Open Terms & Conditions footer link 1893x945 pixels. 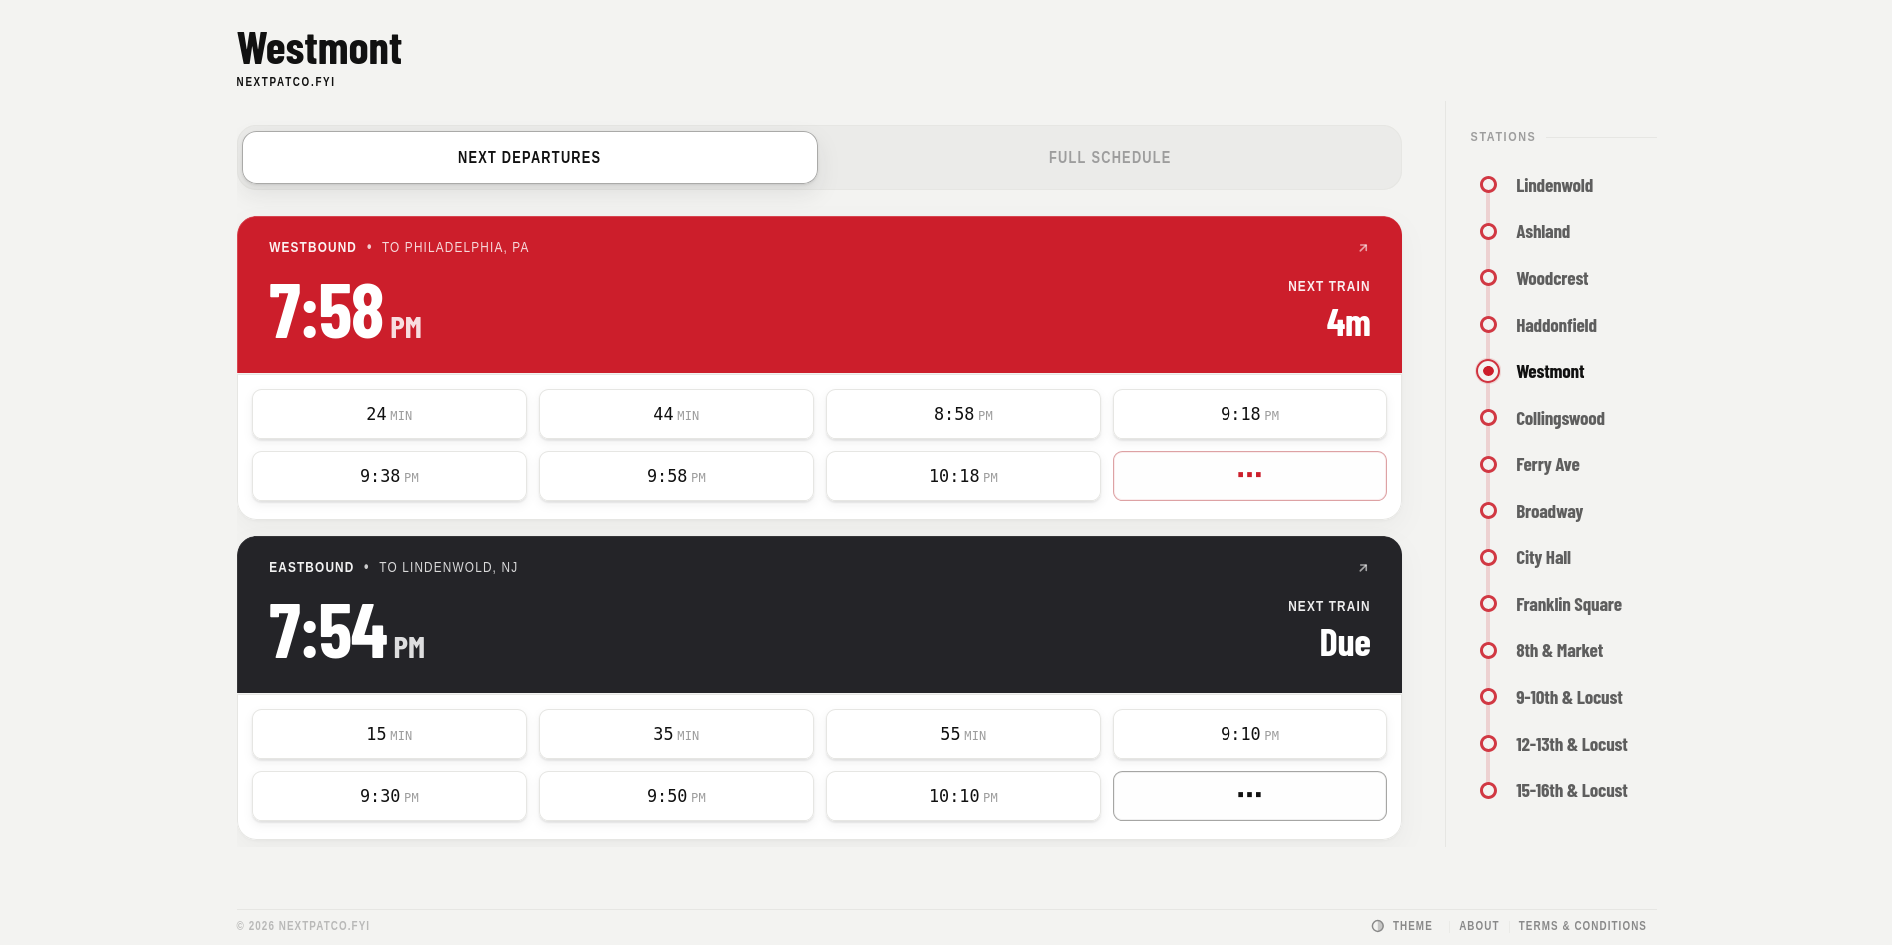pyautogui.click(x=1582, y=926)
